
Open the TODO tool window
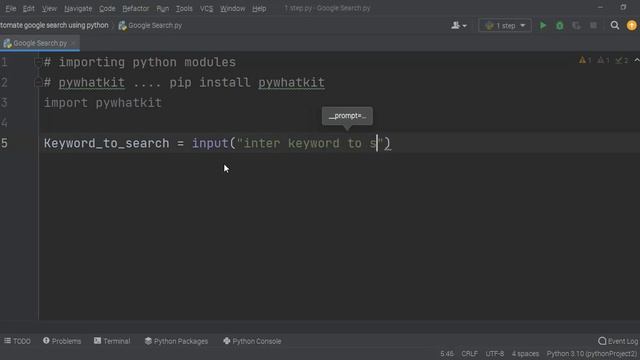pos(18,341)
